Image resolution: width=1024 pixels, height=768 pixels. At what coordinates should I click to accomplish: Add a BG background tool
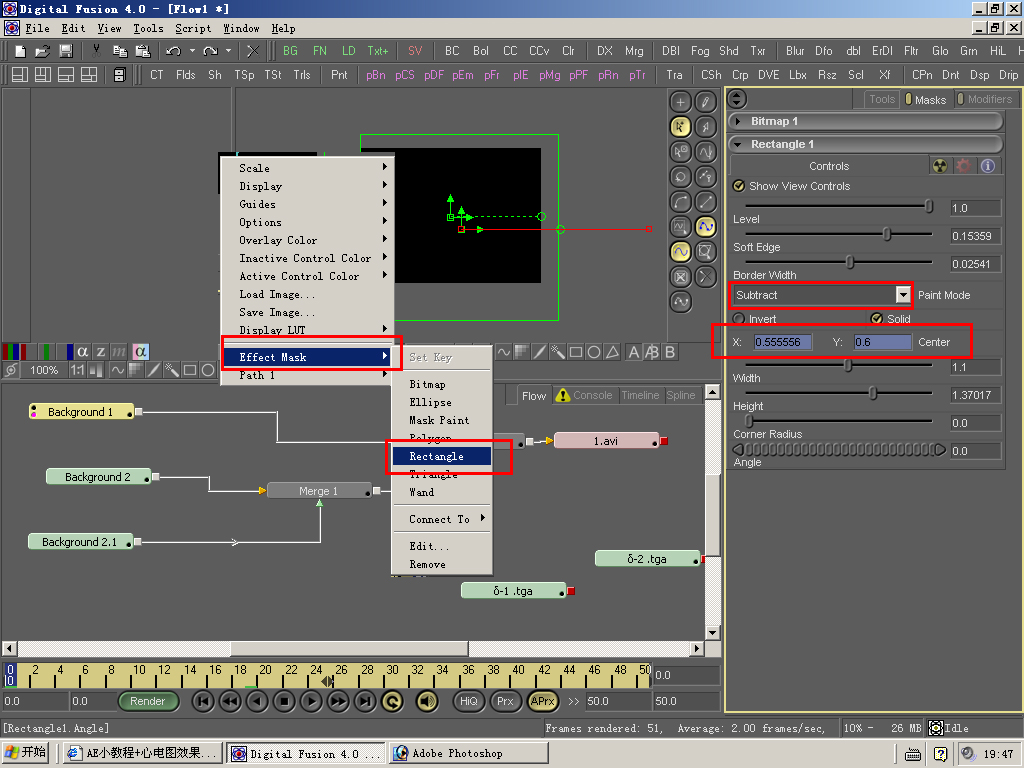pyautogui.click(x=290, y=51)
